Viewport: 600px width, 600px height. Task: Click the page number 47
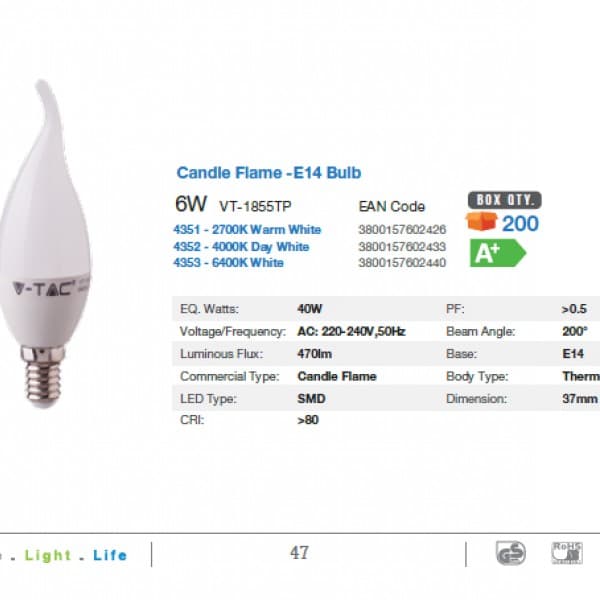click(x=299, y=553)
